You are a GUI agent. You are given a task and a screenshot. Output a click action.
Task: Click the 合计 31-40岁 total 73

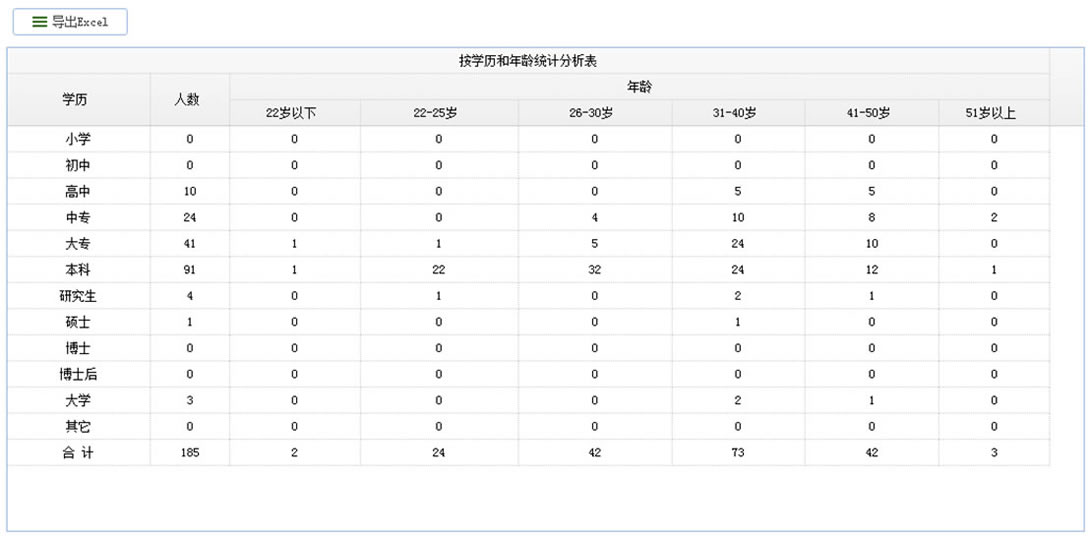pos(738,453)
